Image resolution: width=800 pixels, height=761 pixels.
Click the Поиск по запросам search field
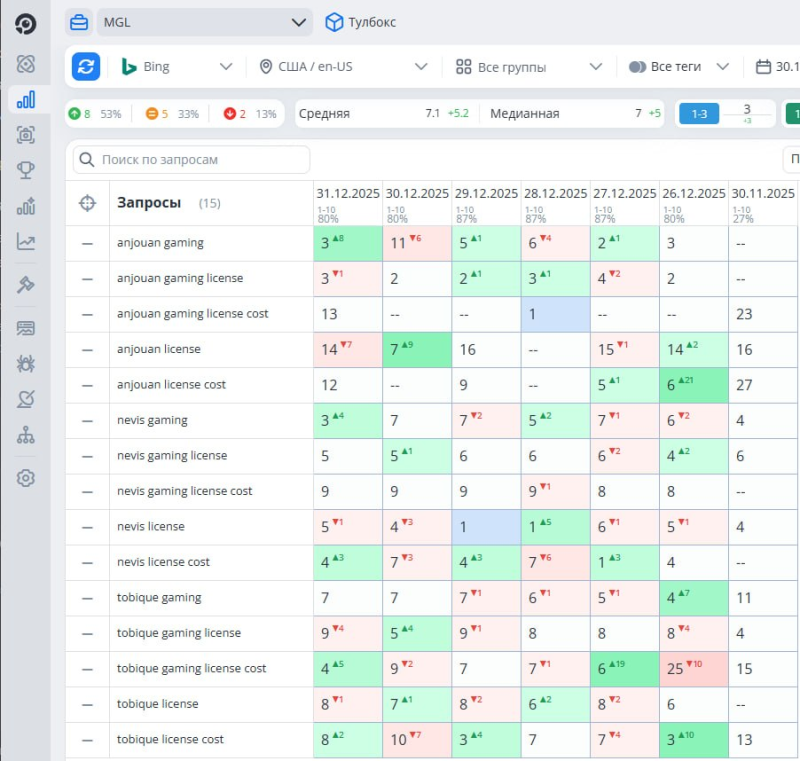(191, 160)
